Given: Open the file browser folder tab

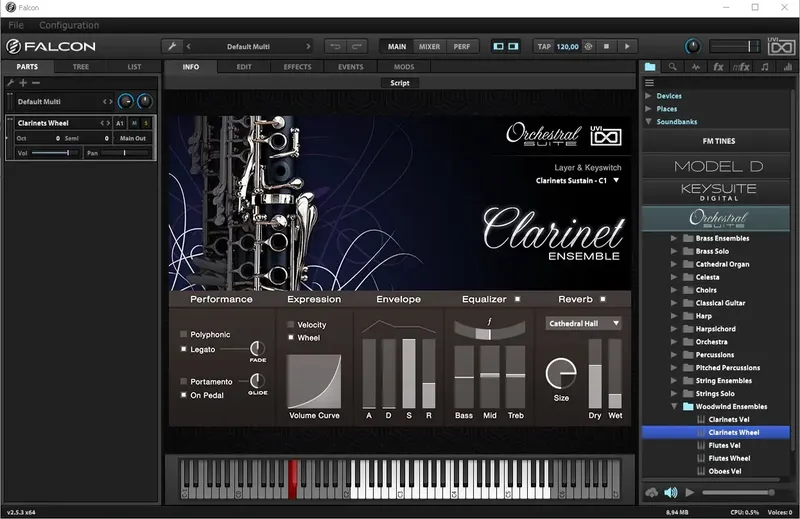Looking at the screenshot, I should [650, 67].
